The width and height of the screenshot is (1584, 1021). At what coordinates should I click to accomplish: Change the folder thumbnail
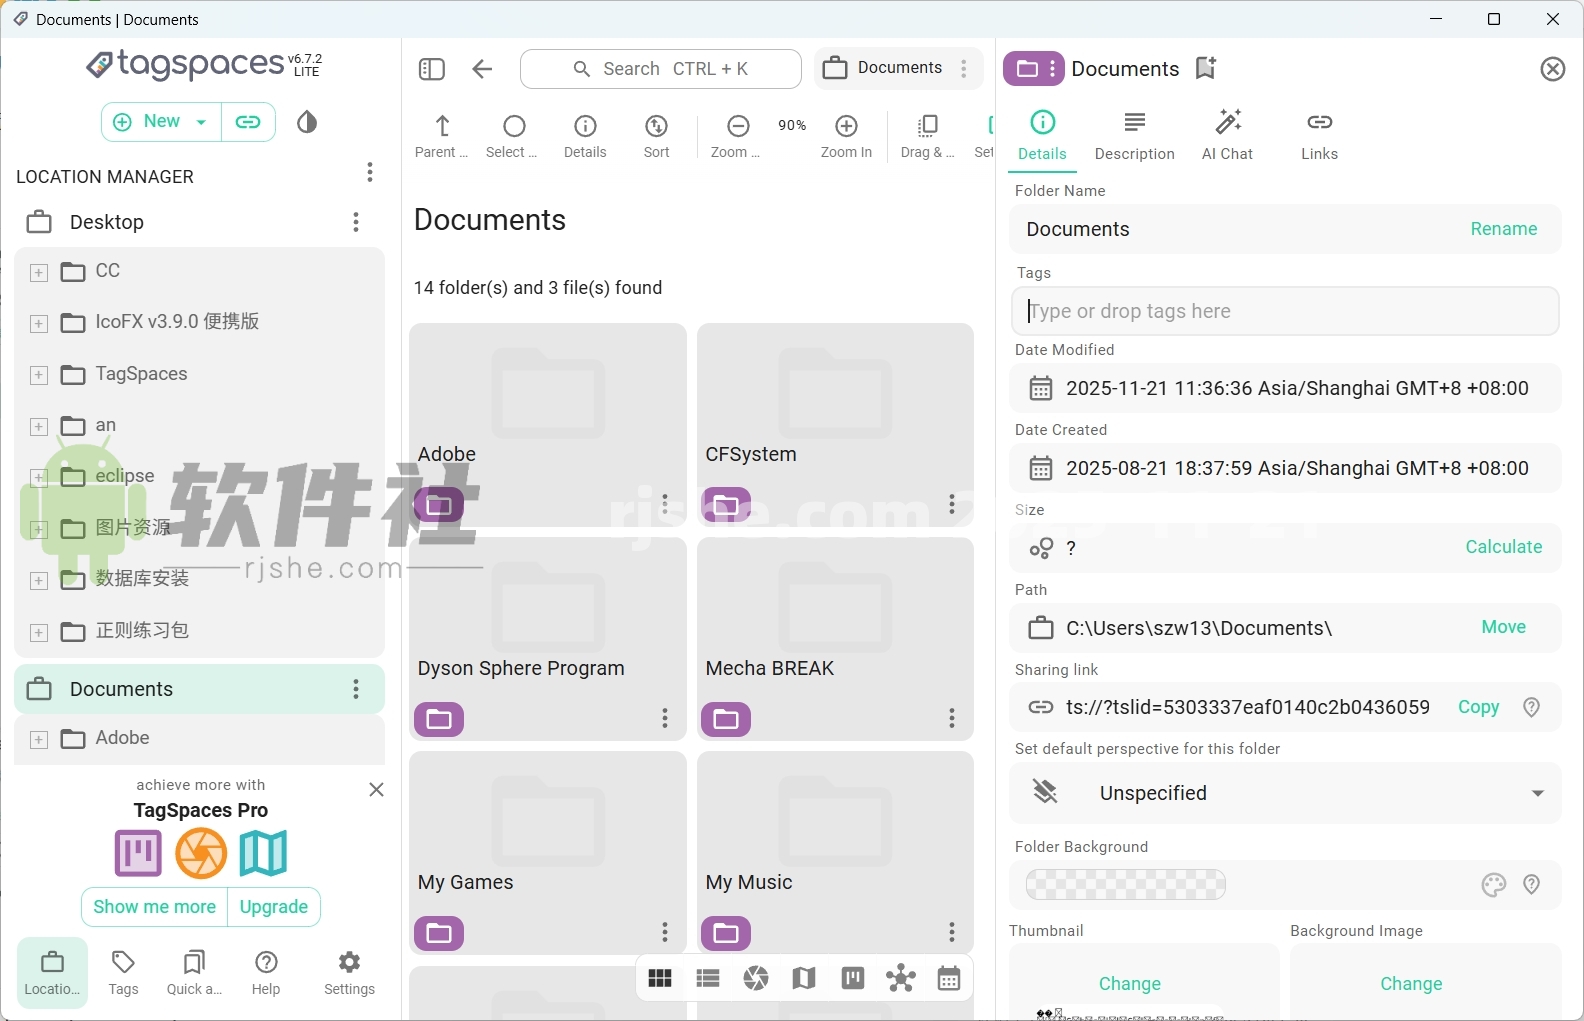(1129, 984)
